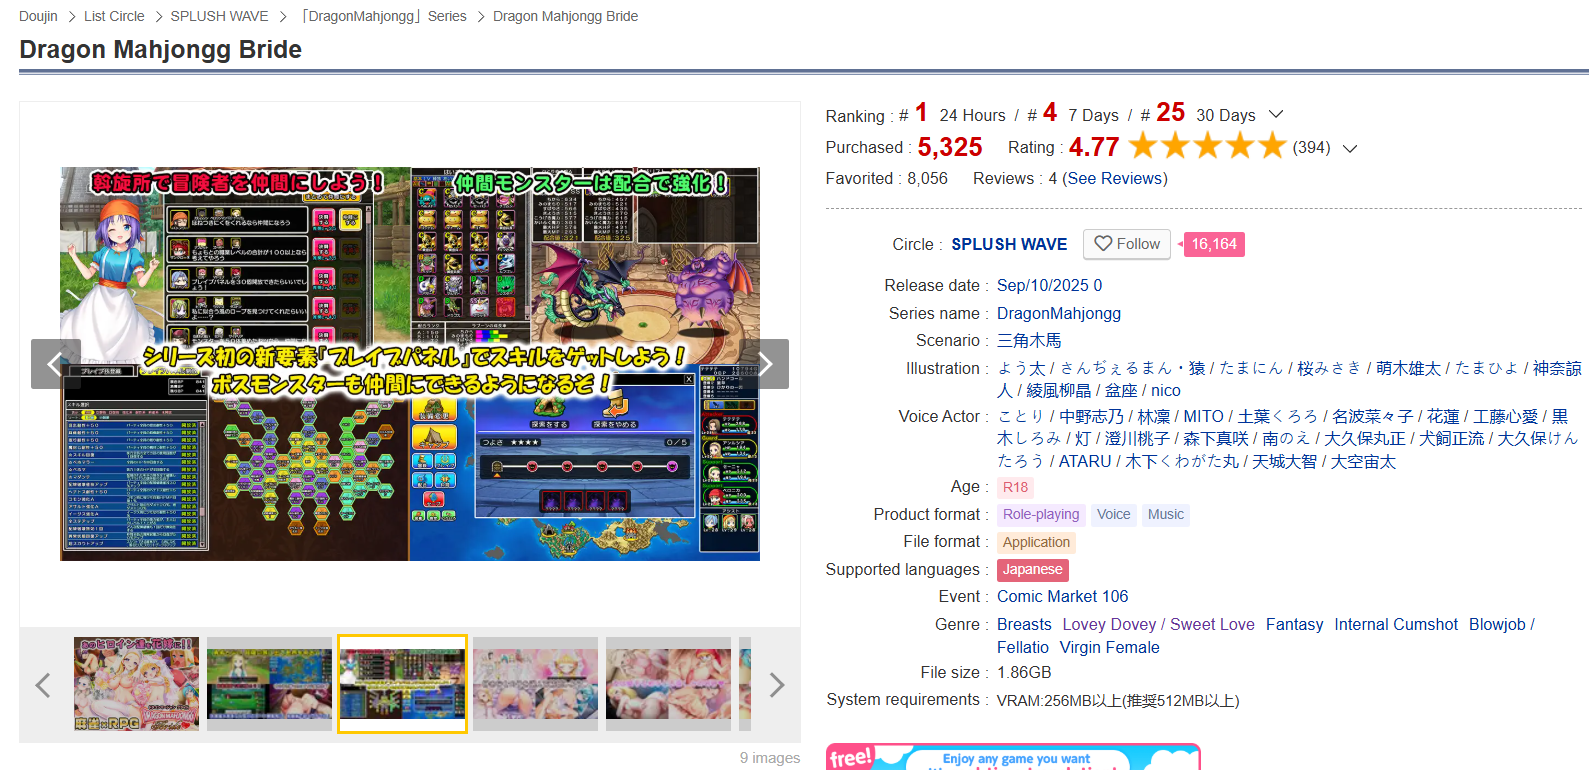Go to the previous preview image
1589x770 pixels.
tap(56, 364)
